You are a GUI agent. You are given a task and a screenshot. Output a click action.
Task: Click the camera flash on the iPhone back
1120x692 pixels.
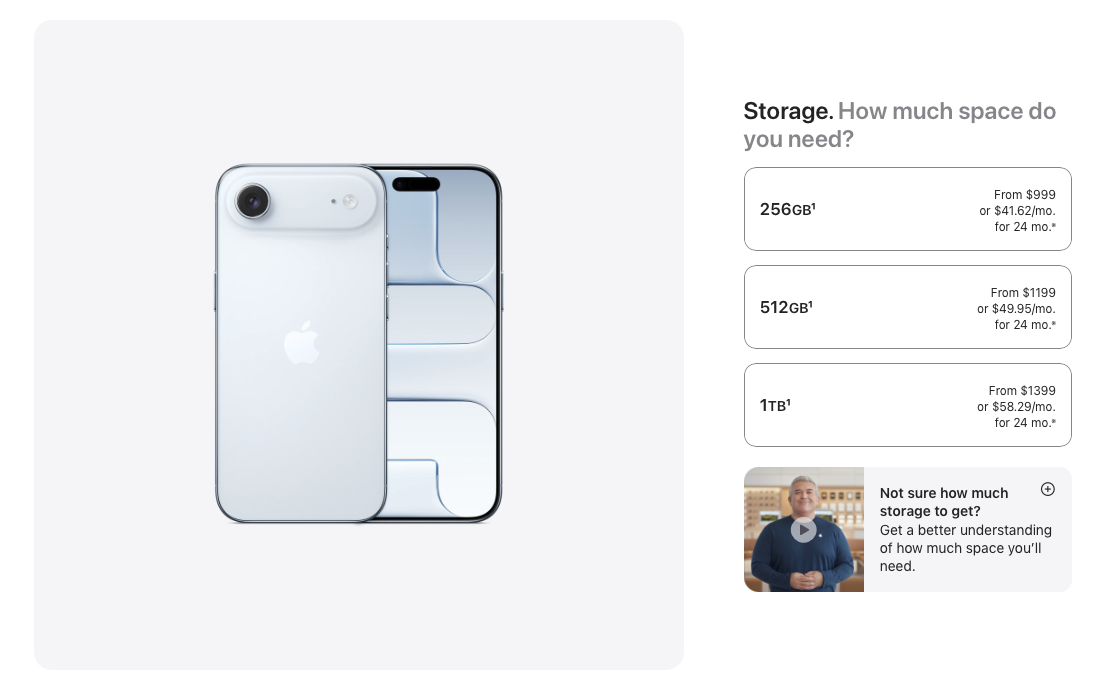pos(350,201)
